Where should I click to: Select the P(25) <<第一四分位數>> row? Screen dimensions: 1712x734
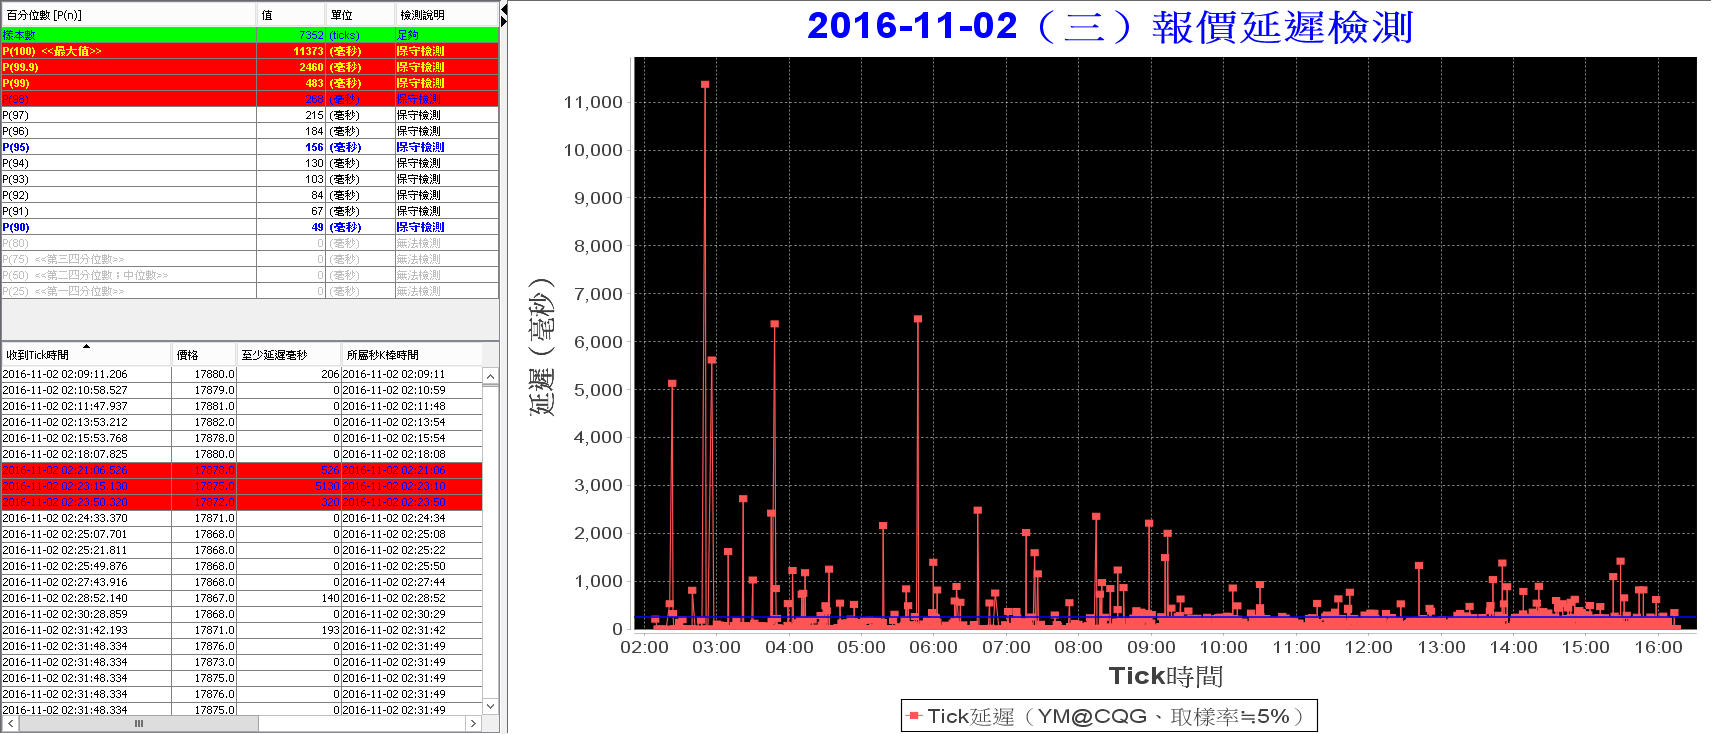(x=250, y=291)
